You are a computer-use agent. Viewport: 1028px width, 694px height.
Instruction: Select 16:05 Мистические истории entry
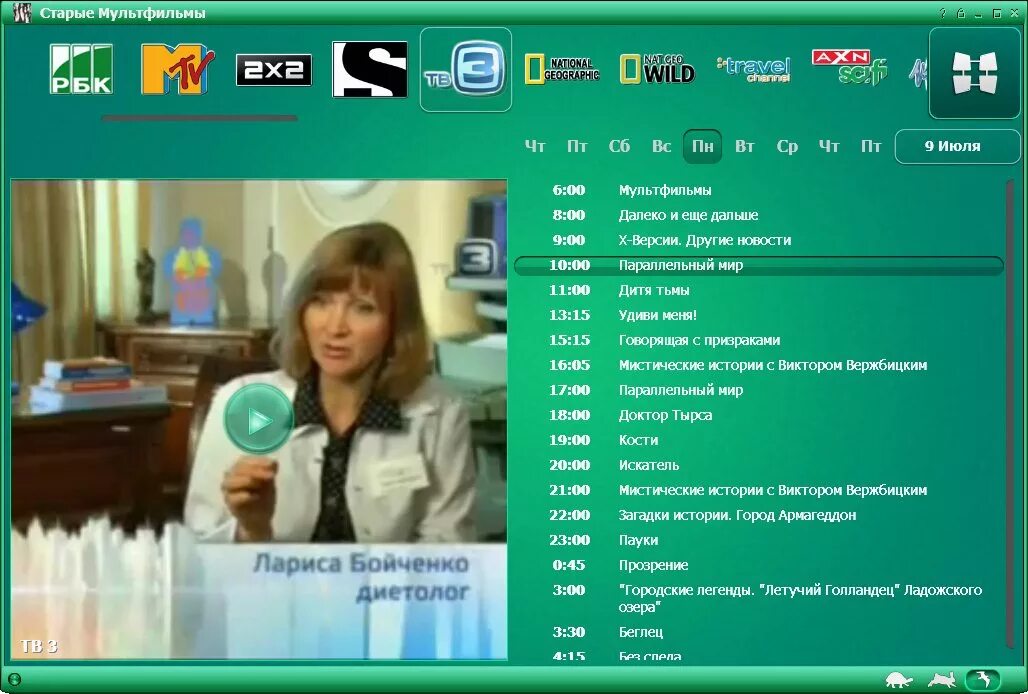(x=759, y=365)
